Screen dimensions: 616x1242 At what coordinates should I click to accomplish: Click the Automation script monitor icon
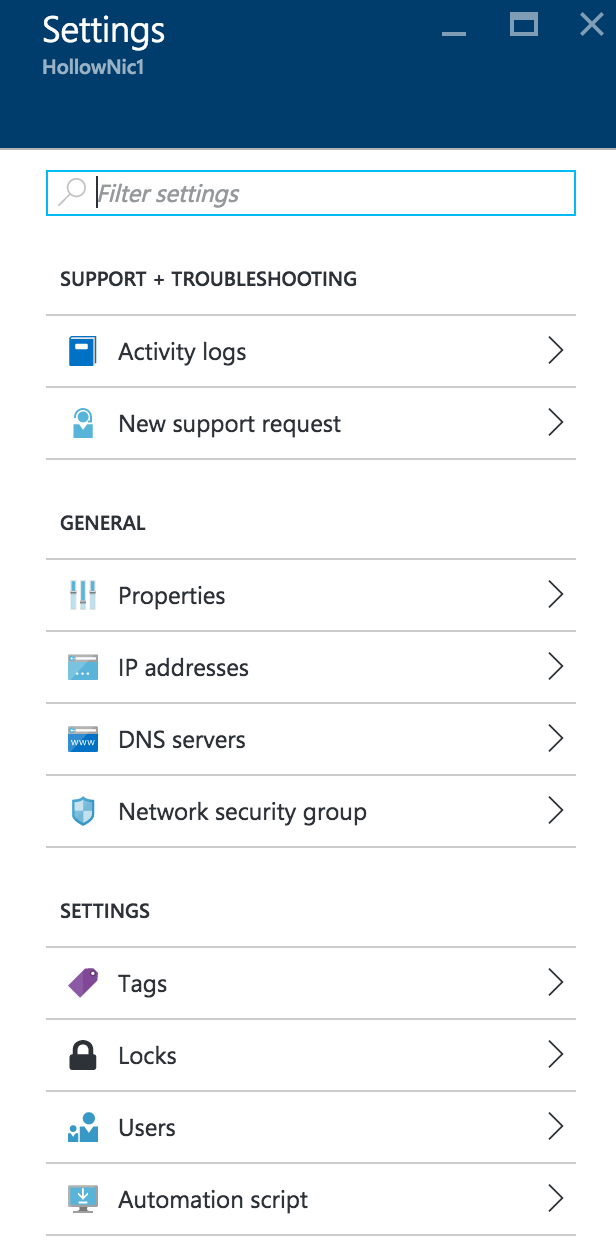[83, 1200]
